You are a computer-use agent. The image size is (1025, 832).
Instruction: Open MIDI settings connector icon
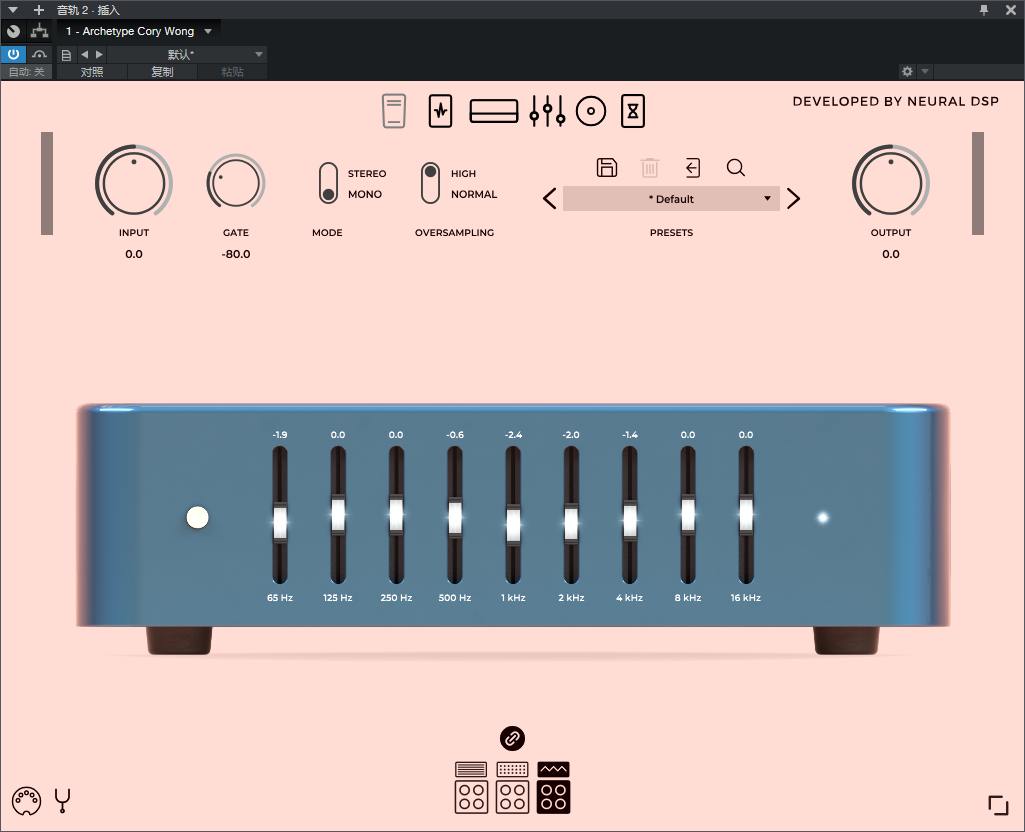coord(27,801)
